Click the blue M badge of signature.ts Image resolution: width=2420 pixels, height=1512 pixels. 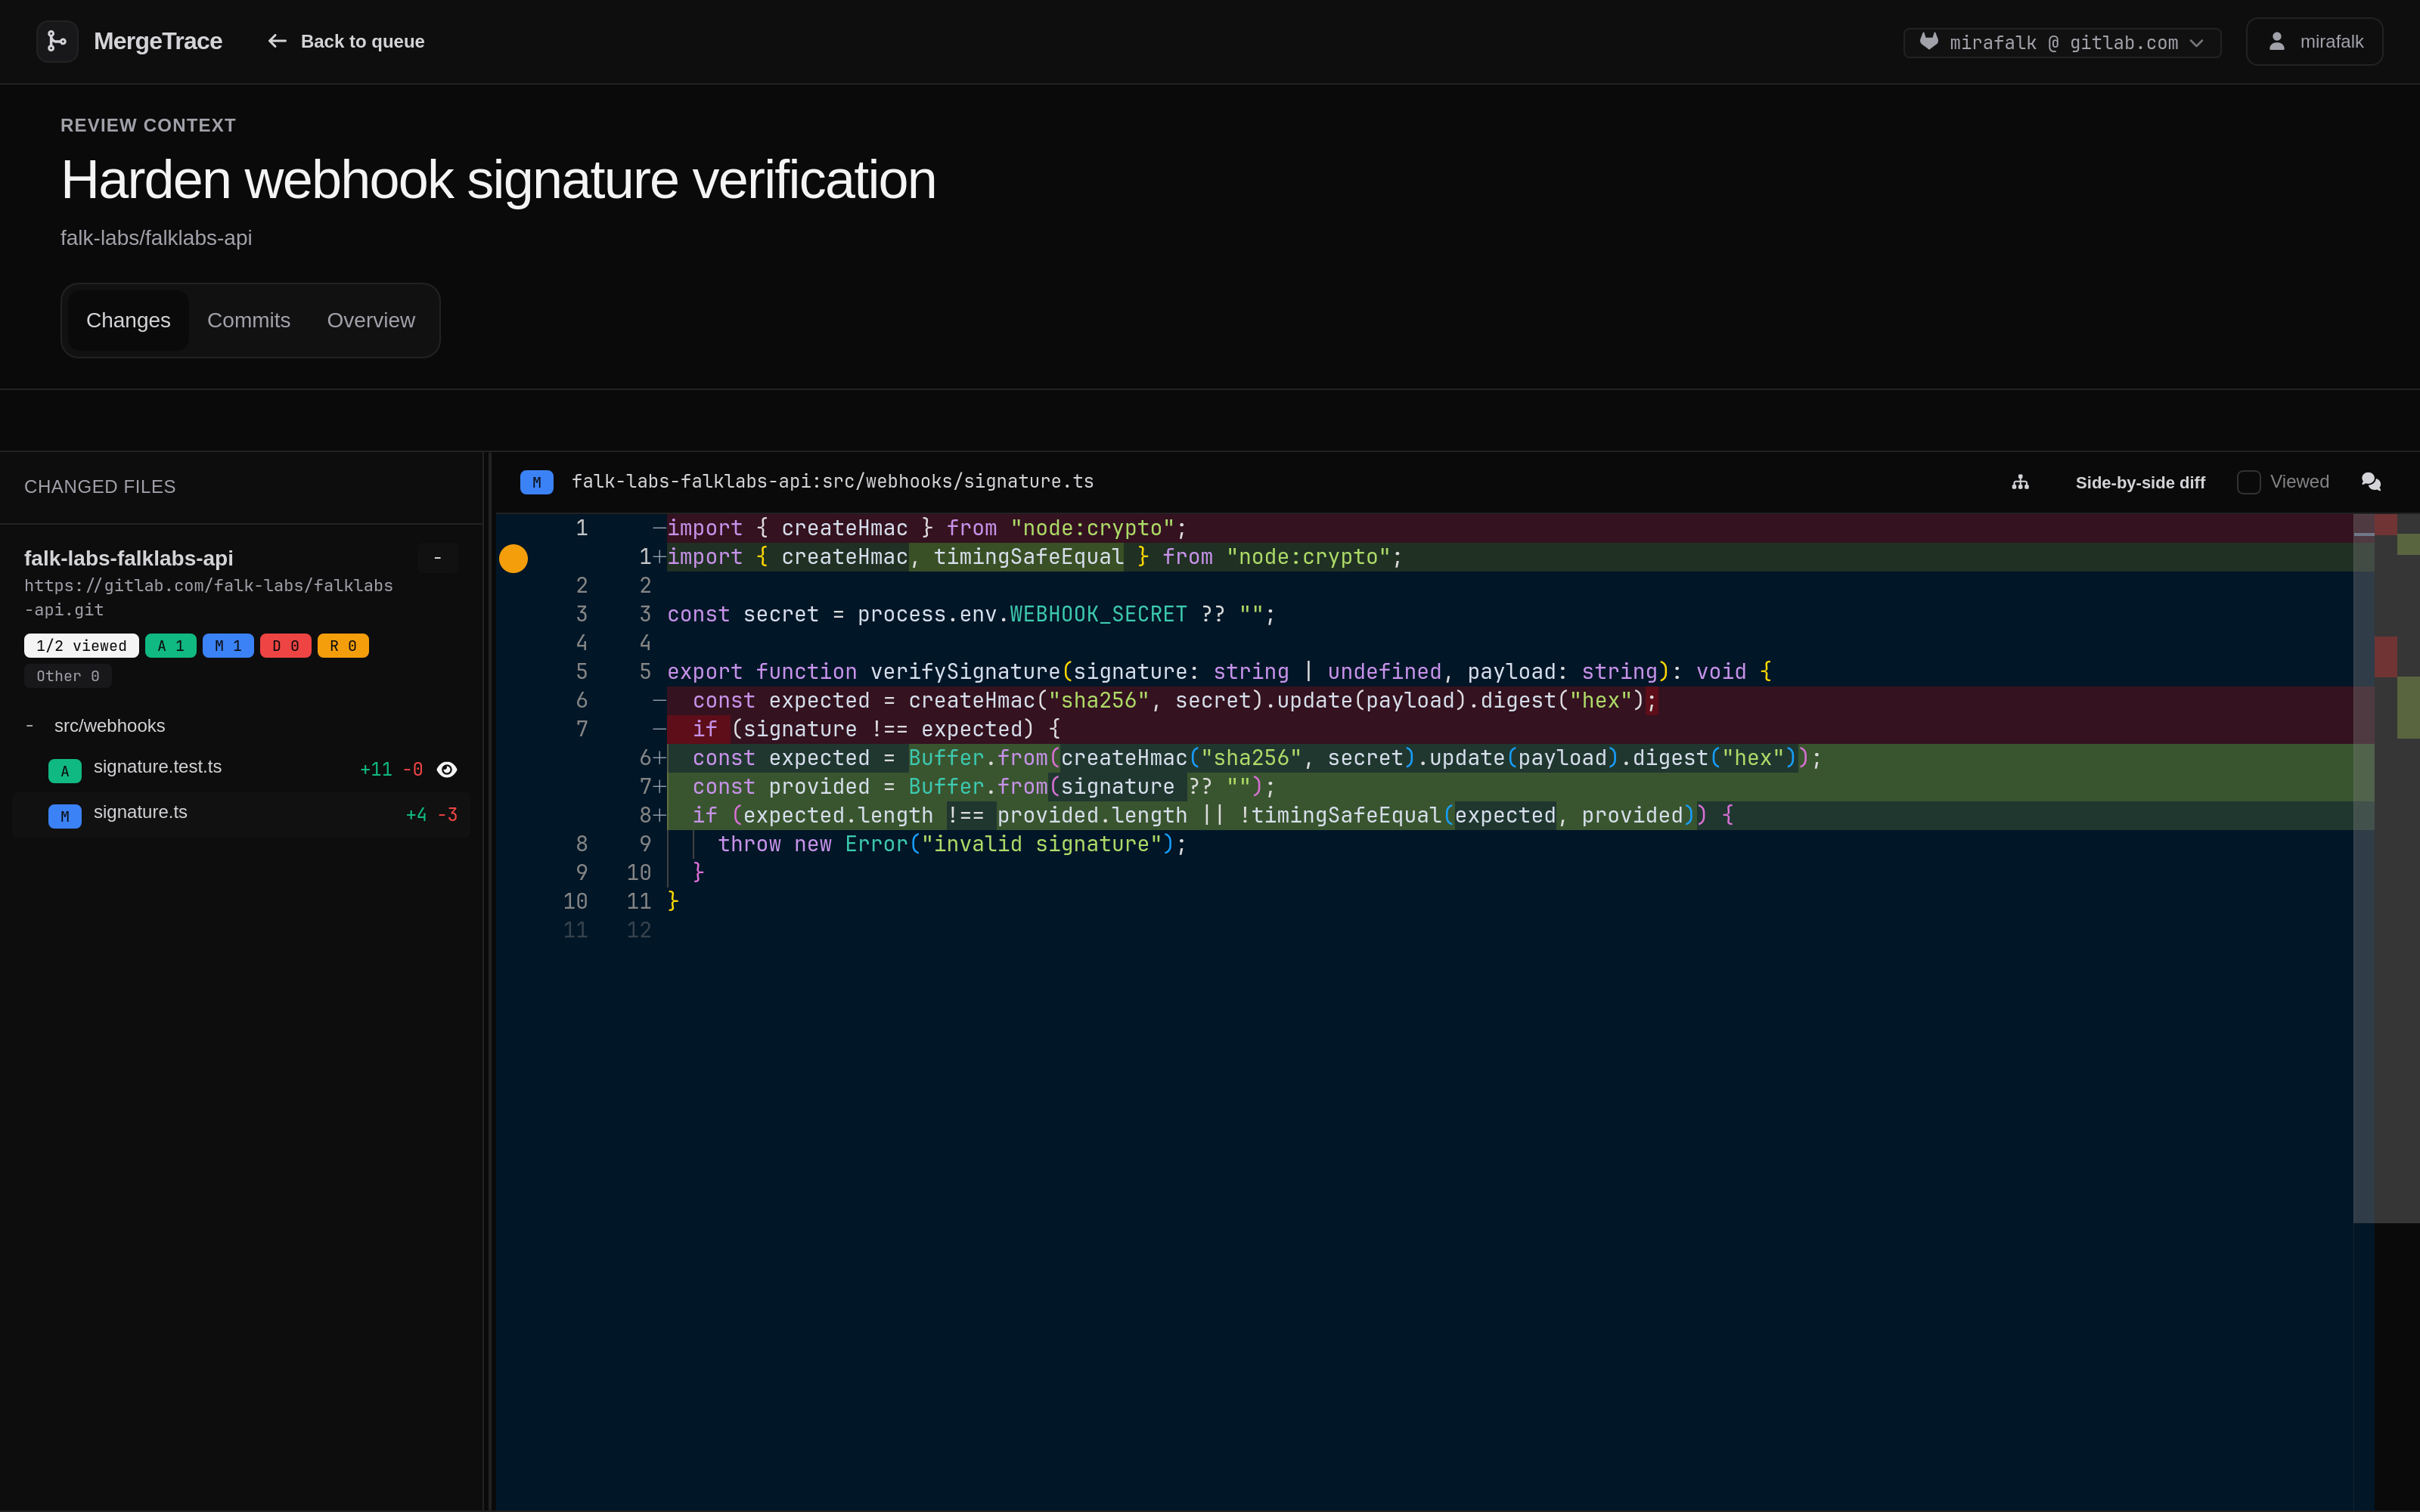coord(65,816)
